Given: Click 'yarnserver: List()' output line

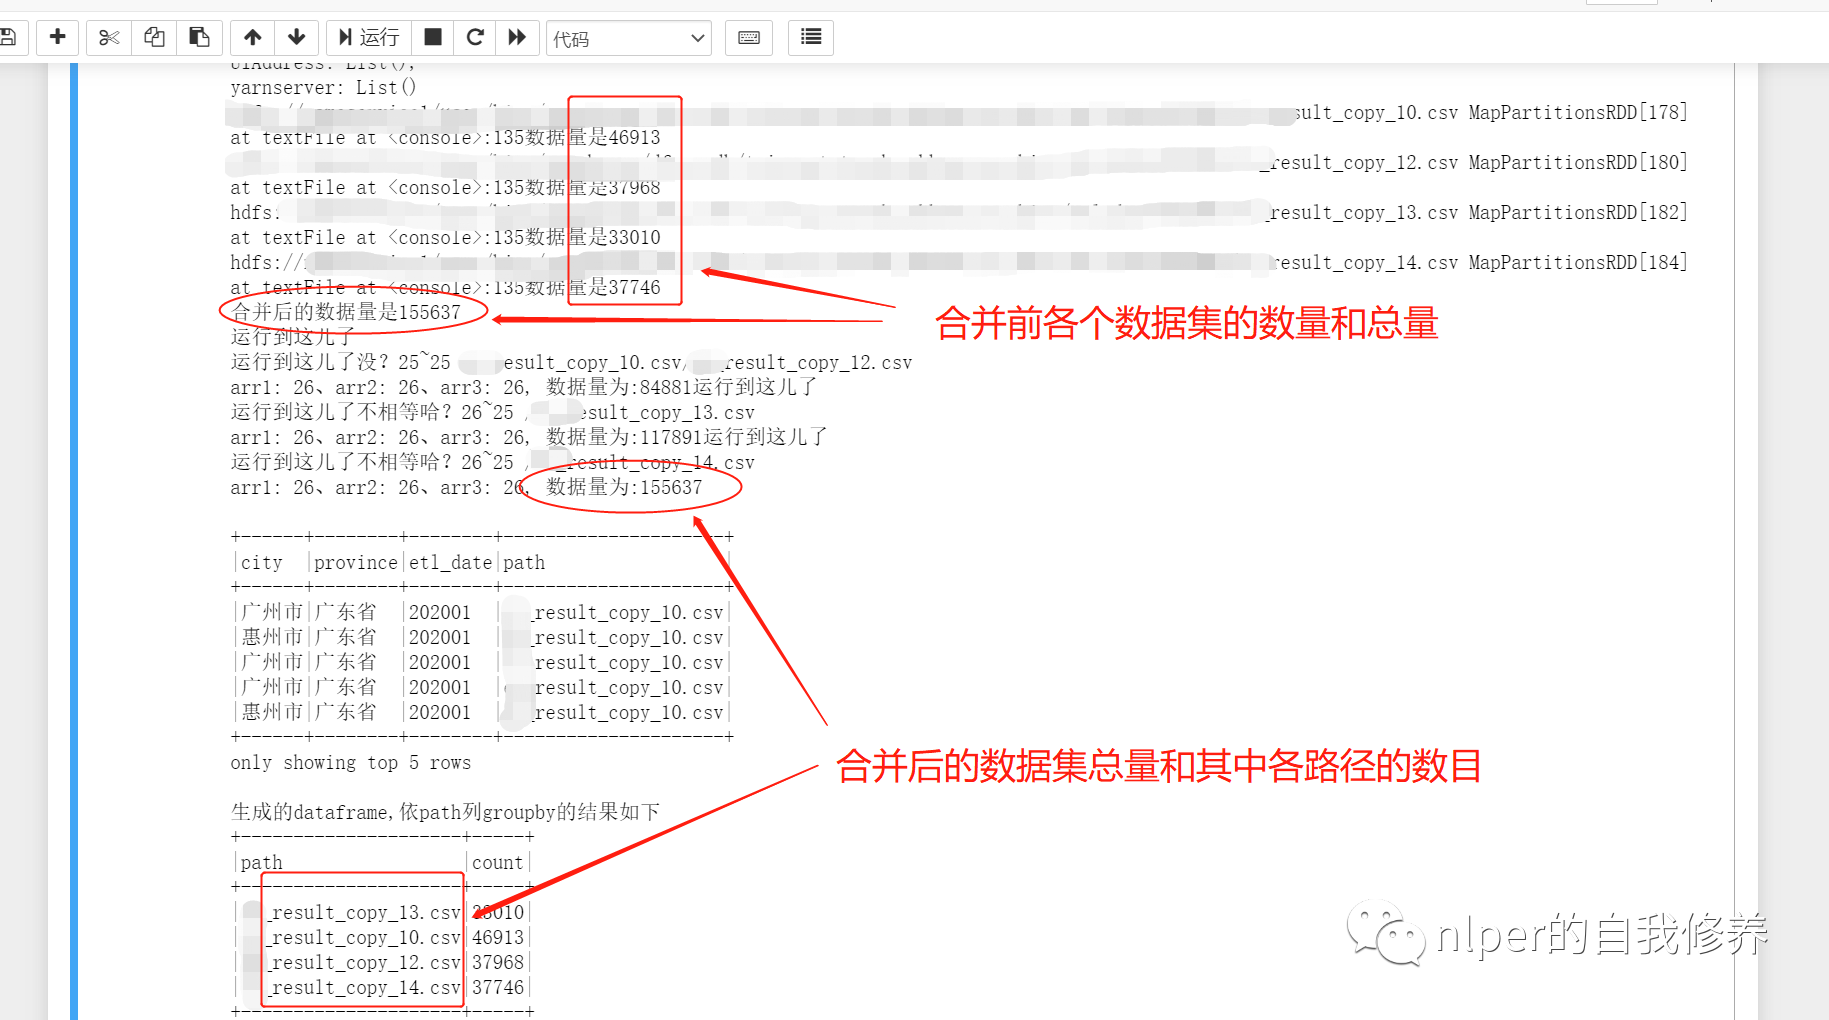Looking at the screenshot, I should (323, 87).
